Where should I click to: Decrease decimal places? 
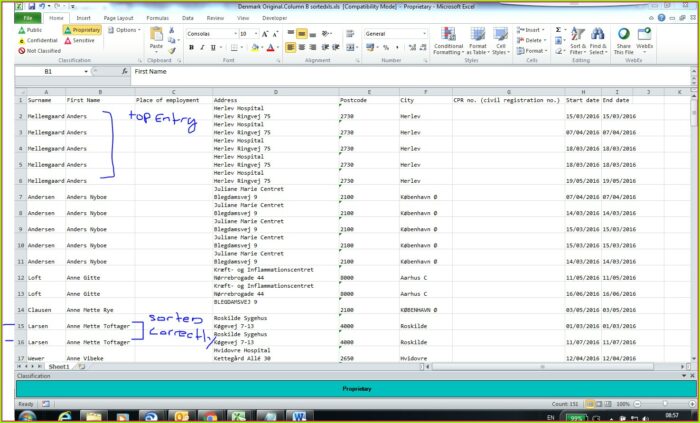pyautogui.click(x=423, y=47)
